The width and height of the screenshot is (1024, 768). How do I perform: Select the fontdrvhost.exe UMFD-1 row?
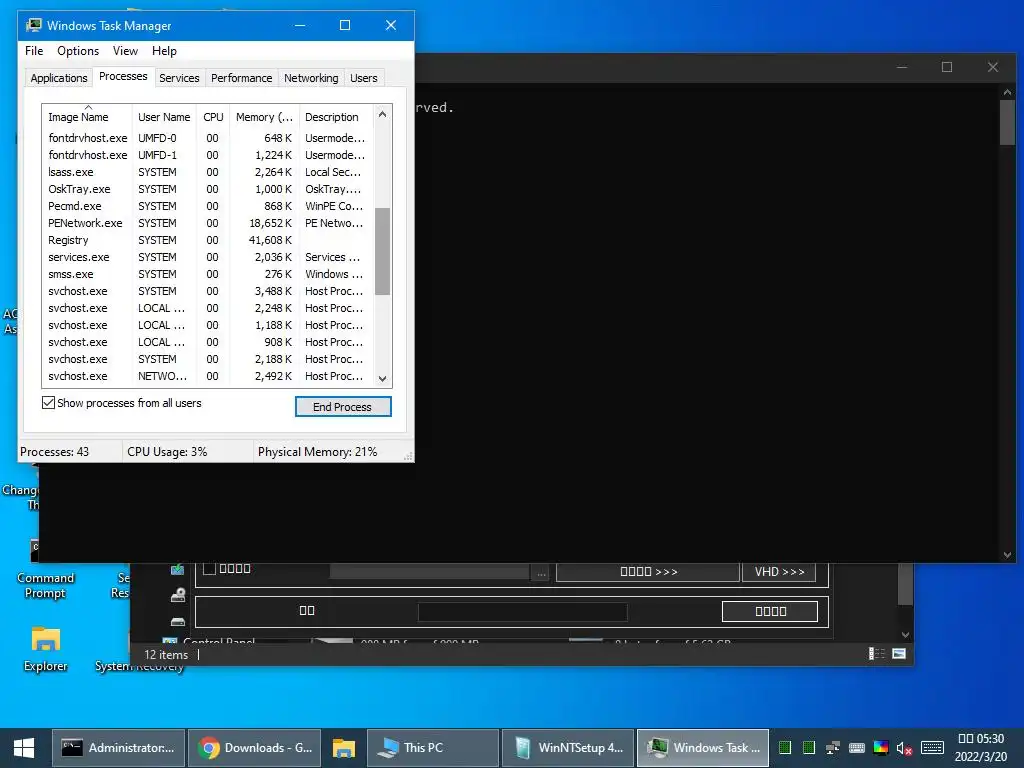(208, 155)
